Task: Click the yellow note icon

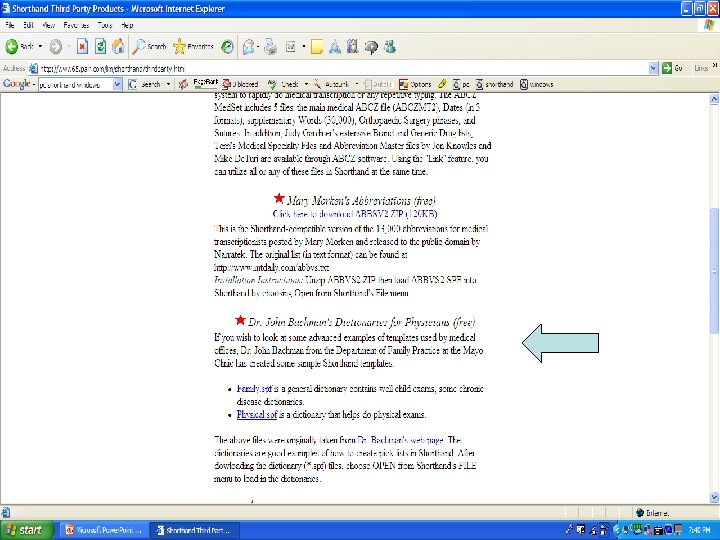Action: pyautogui.click(x=317, y=46)
